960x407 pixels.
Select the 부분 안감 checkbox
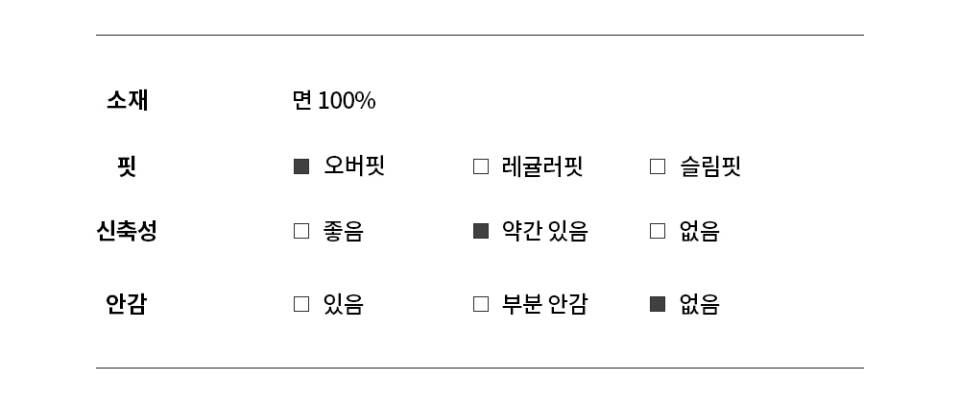pos(481,305)
